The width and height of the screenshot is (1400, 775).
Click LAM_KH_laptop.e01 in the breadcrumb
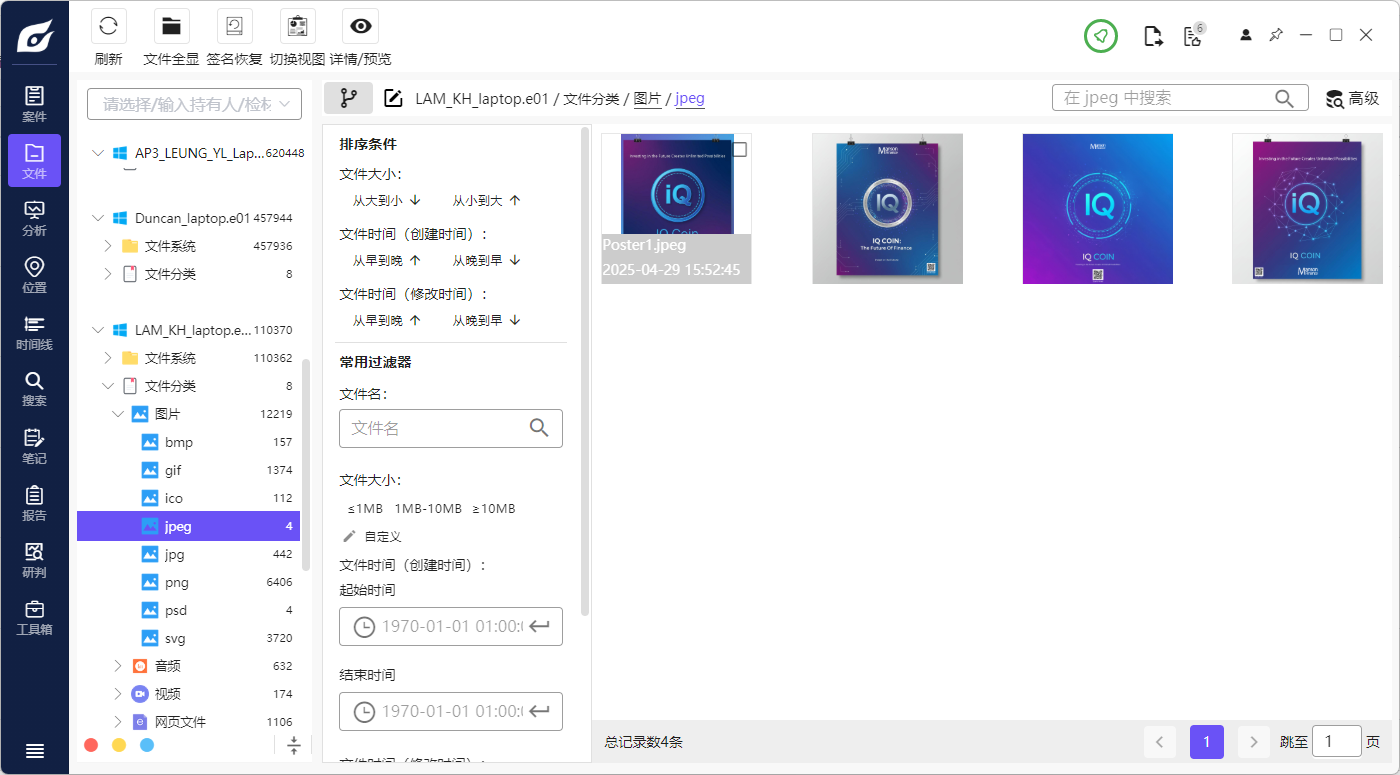tap(483, 99)
